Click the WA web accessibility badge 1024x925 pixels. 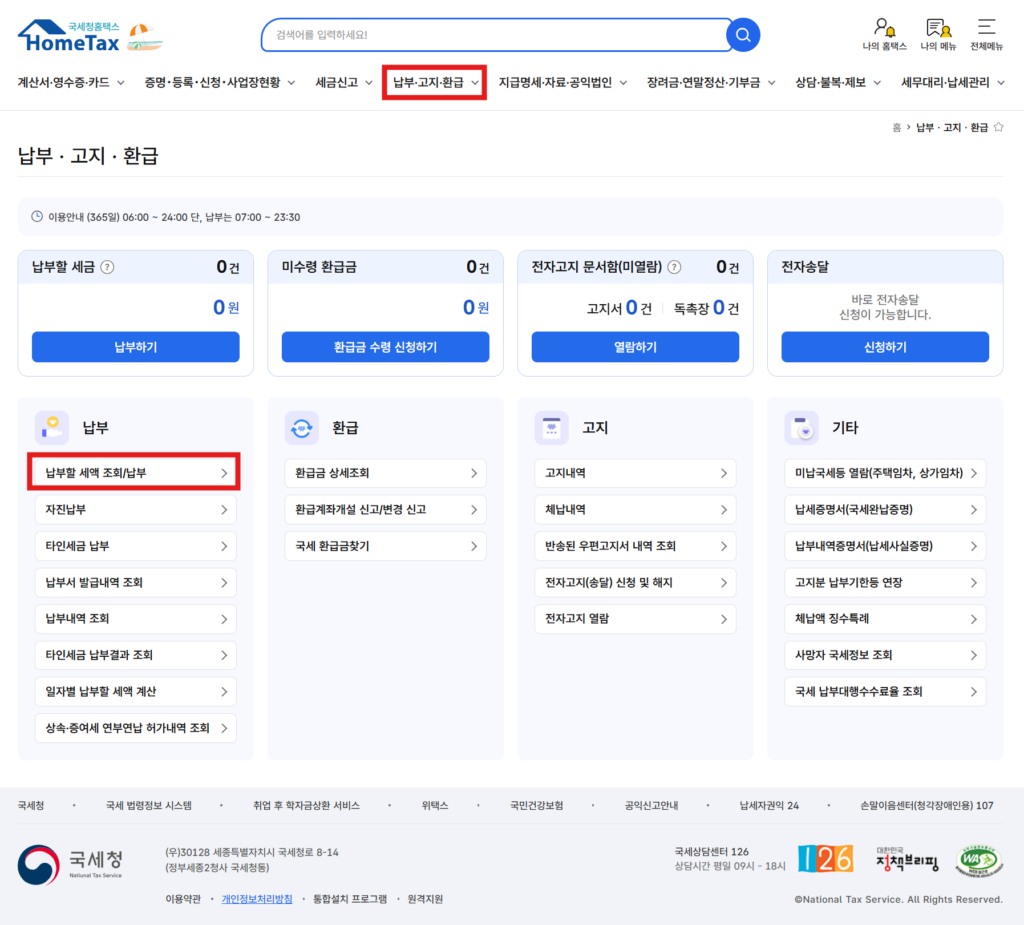tap(979, 860)
